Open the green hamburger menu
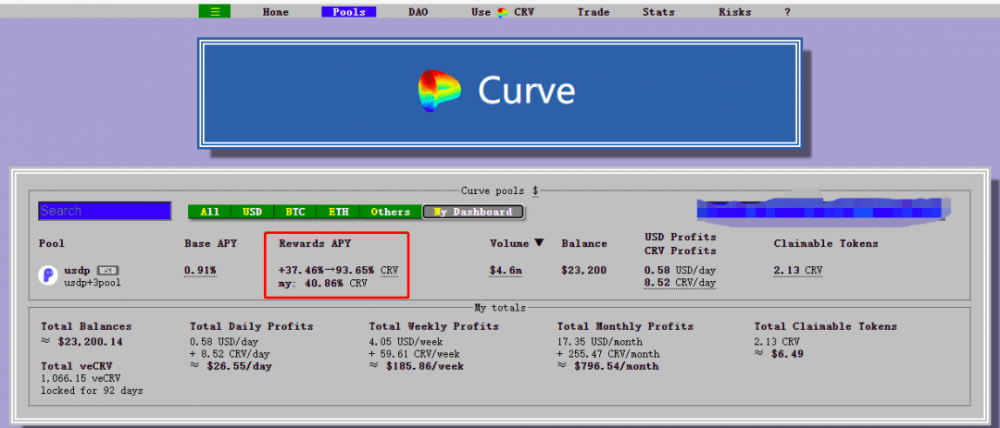The height and width of the screenshot is (428, 1000). tap(214, 11)
